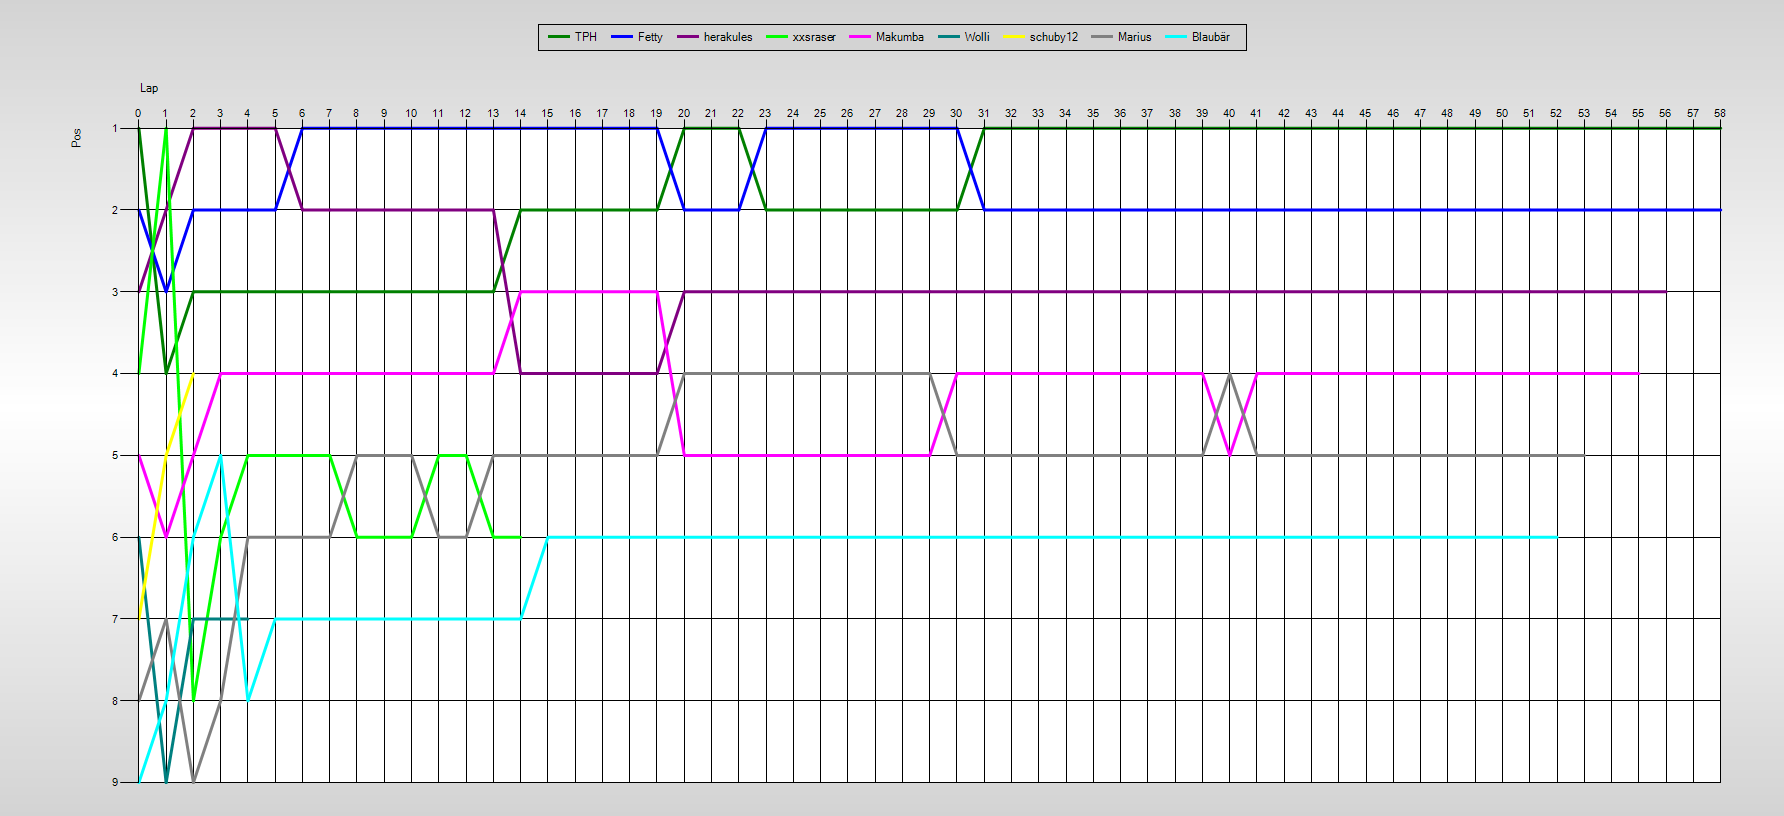Click lap number 52 on the axis
1784x816 pixels.
(1556, 114)
